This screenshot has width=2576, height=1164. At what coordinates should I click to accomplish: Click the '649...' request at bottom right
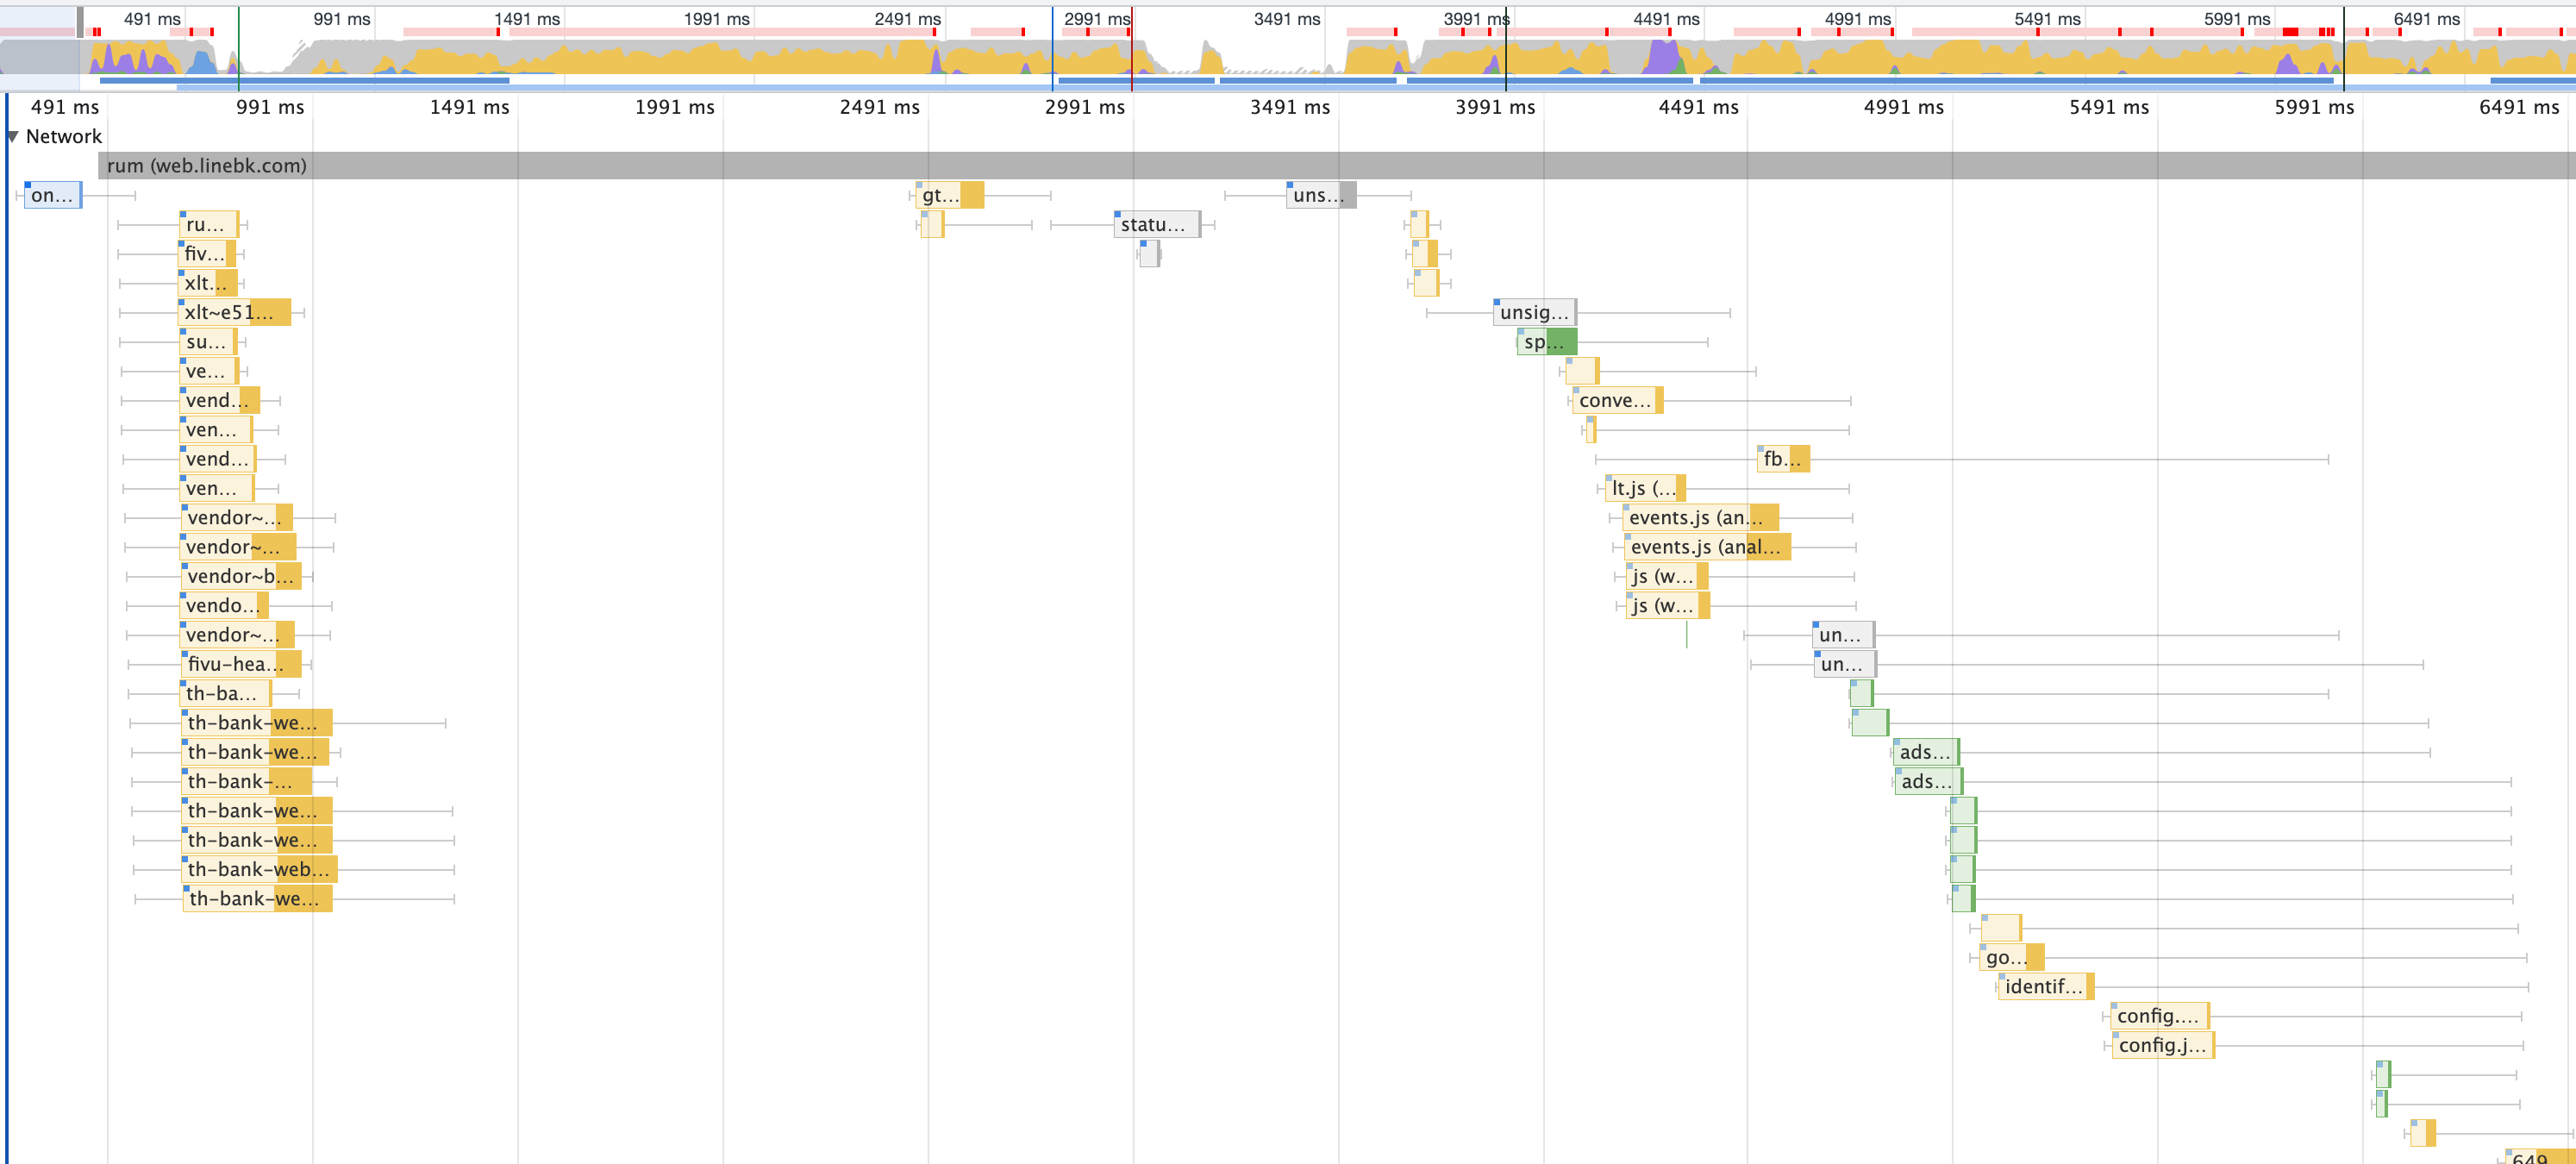(2535, 1157)
